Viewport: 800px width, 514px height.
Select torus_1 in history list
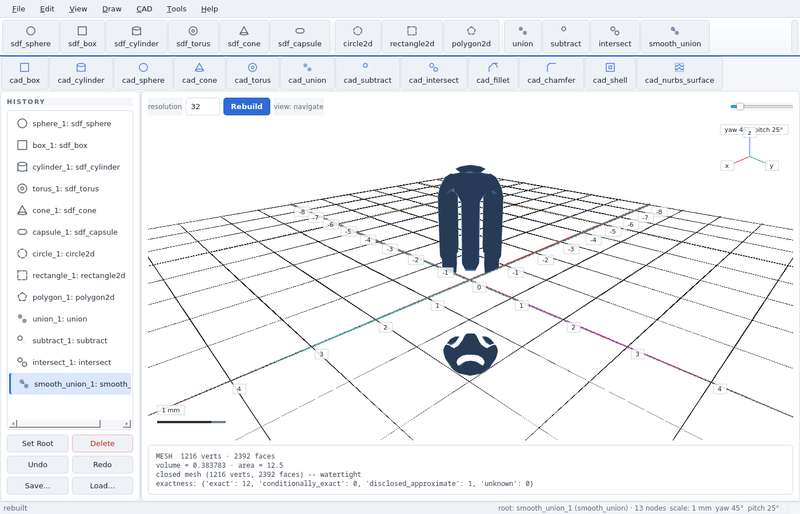70,188
